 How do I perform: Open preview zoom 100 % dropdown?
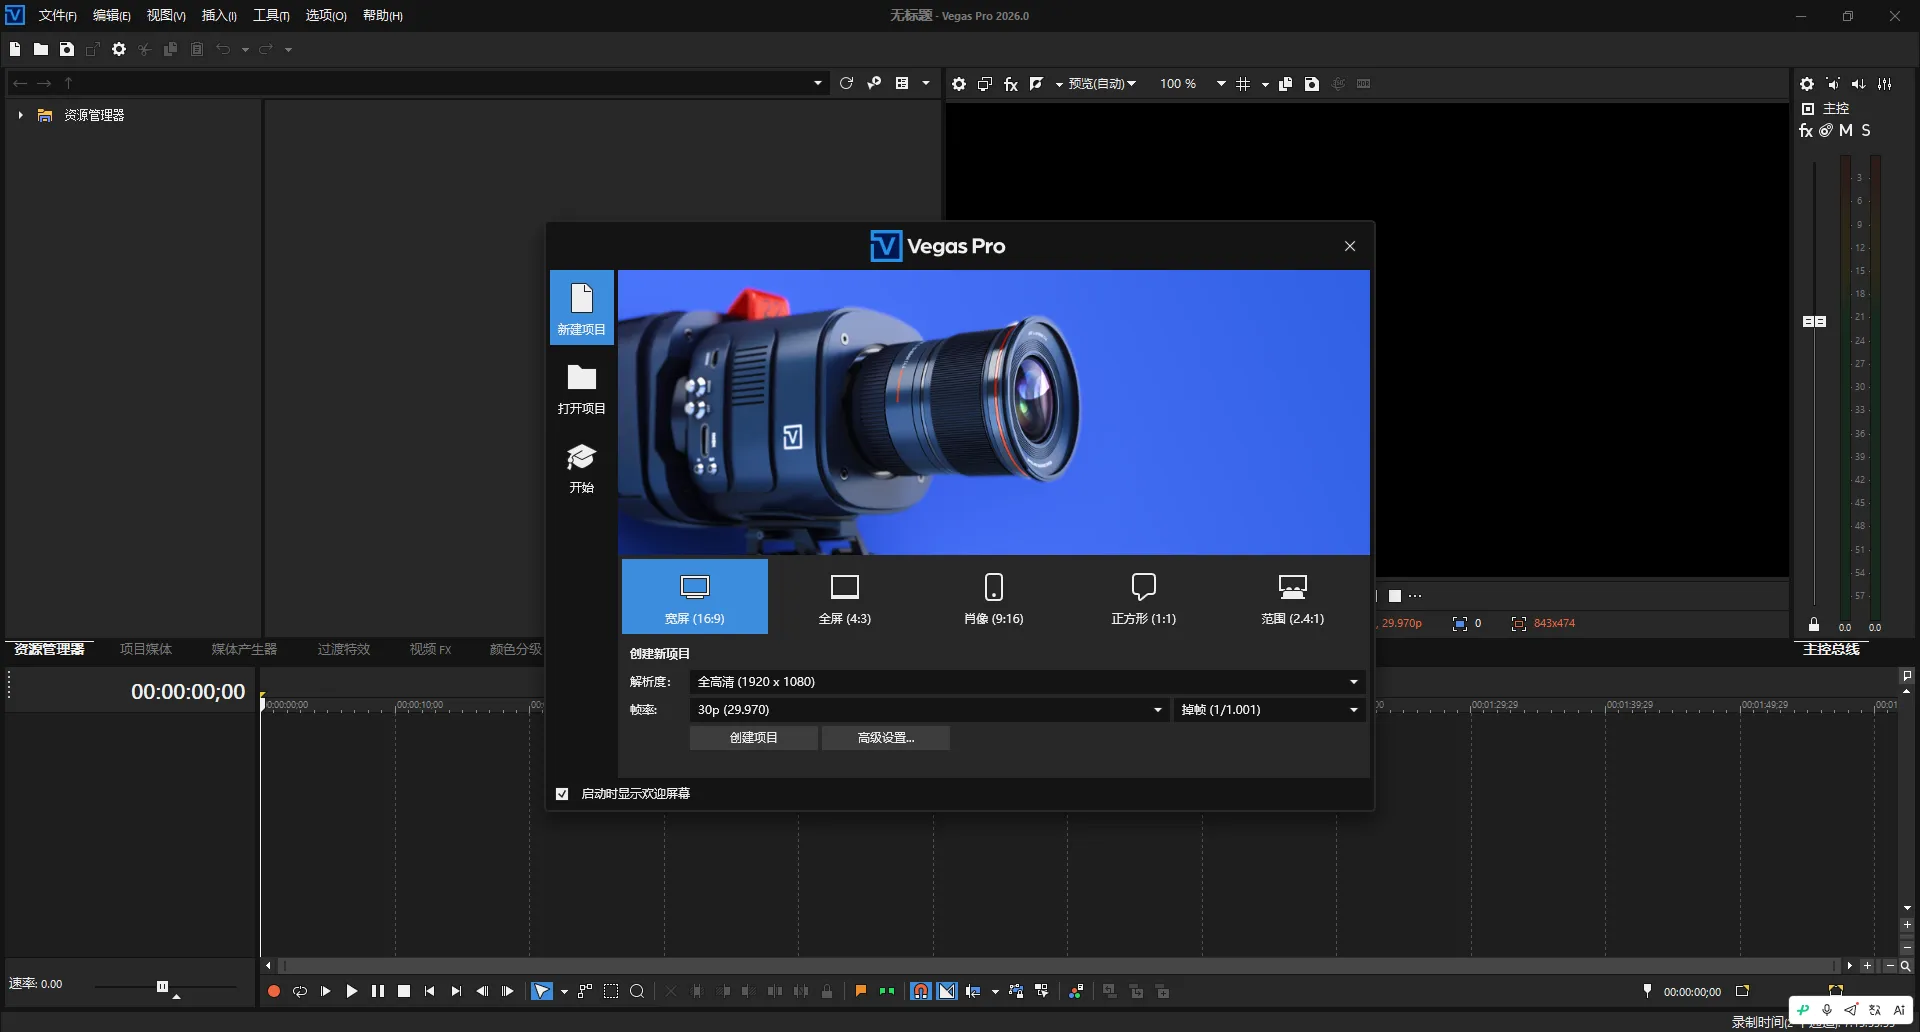(x=1221, y=84)
